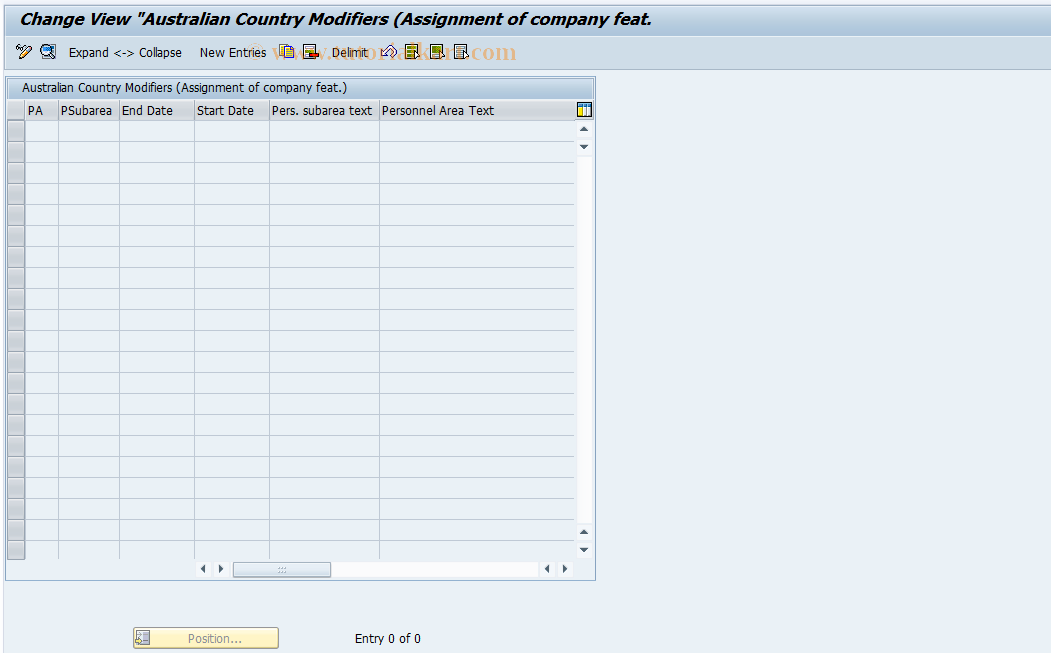Click the first row End Date cell
The image size is (1051, 653).
157,131
